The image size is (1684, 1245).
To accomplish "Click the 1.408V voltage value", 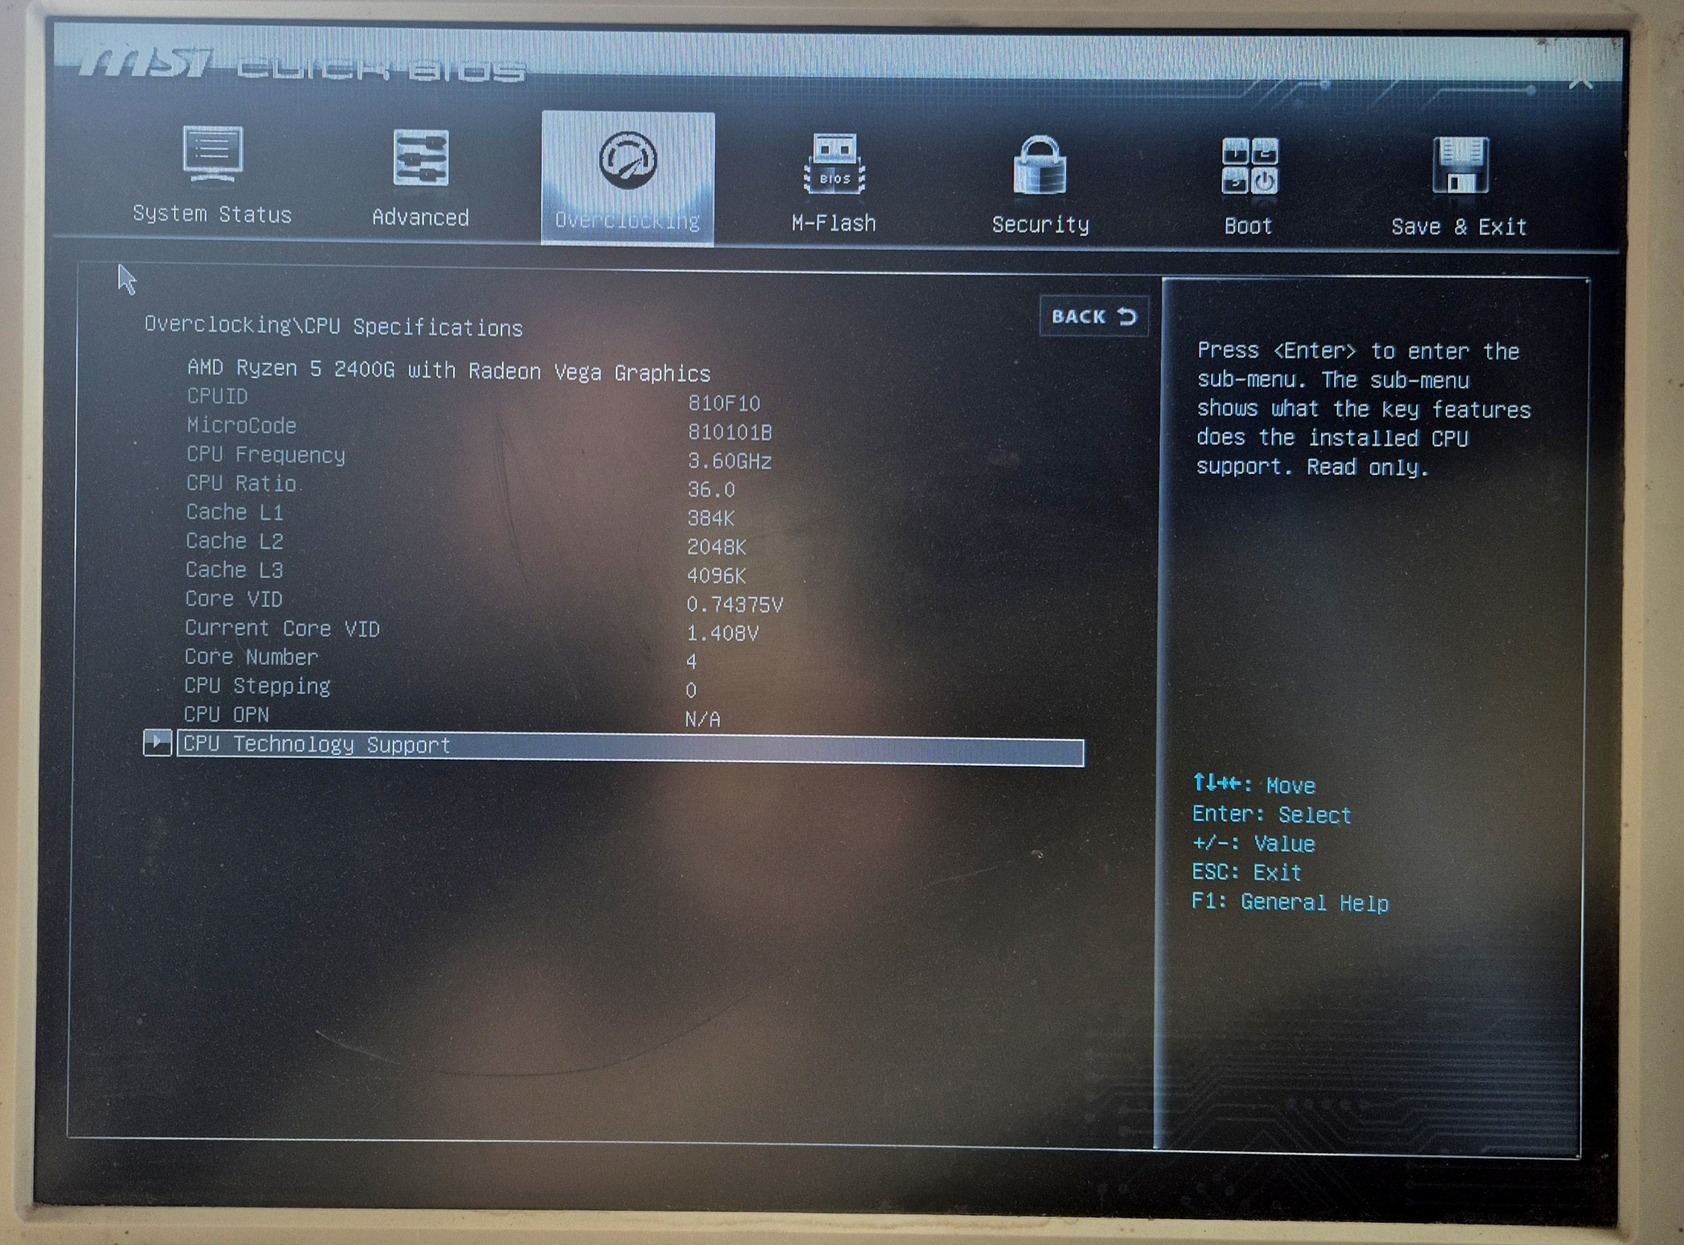I will click(x=722, y=633).
